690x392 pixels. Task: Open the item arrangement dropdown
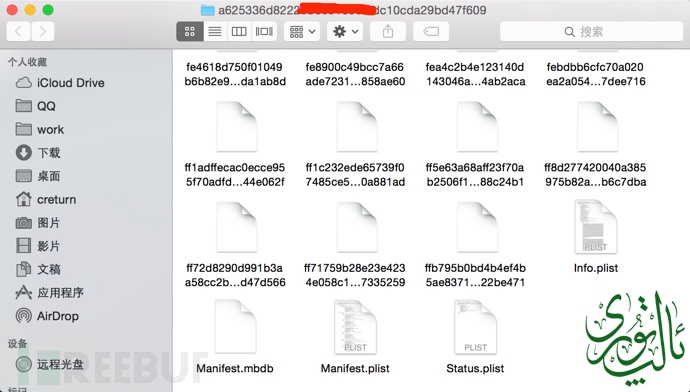coord(302,32)
